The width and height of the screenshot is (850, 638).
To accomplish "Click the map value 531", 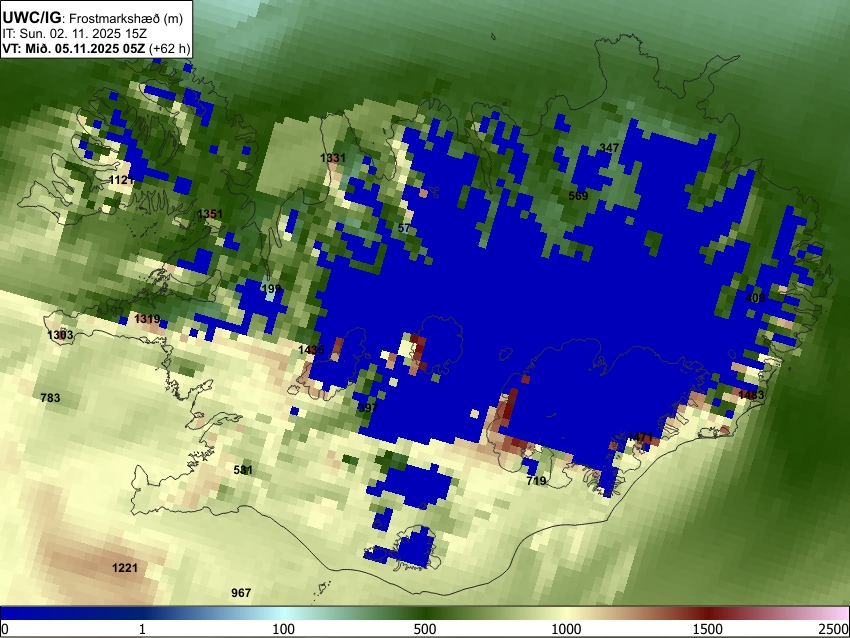I will 243,470.
